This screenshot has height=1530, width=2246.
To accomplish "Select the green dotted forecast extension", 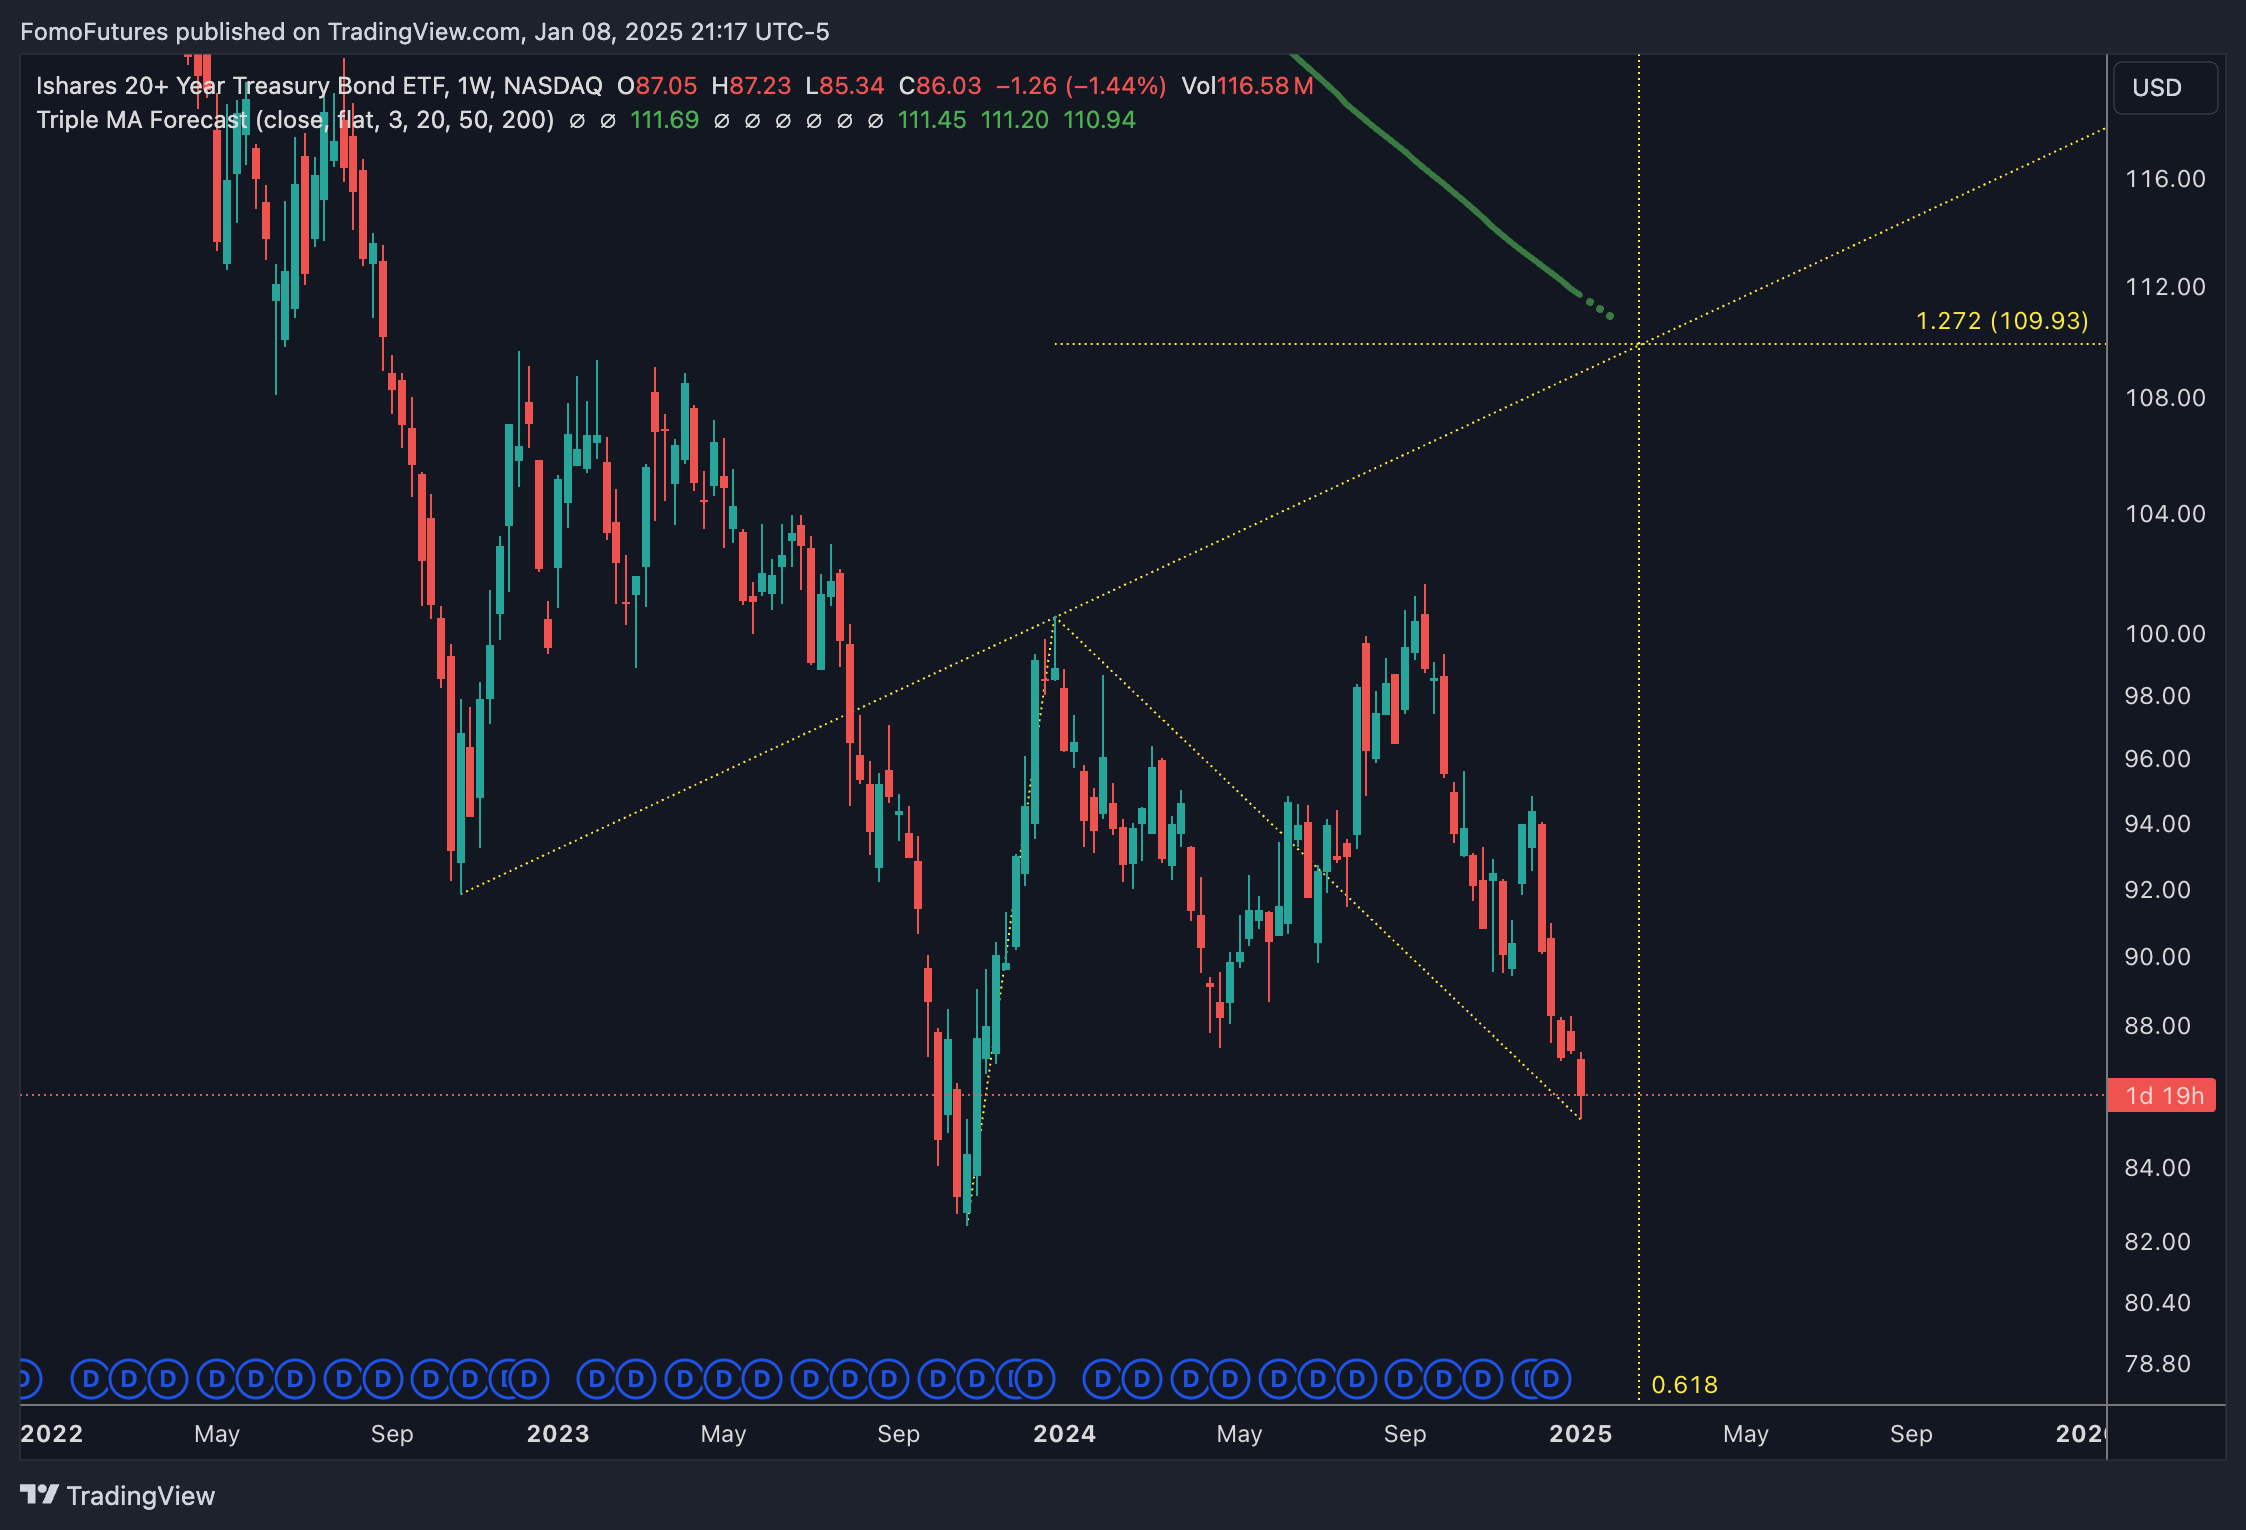I will coord(1599,308).
